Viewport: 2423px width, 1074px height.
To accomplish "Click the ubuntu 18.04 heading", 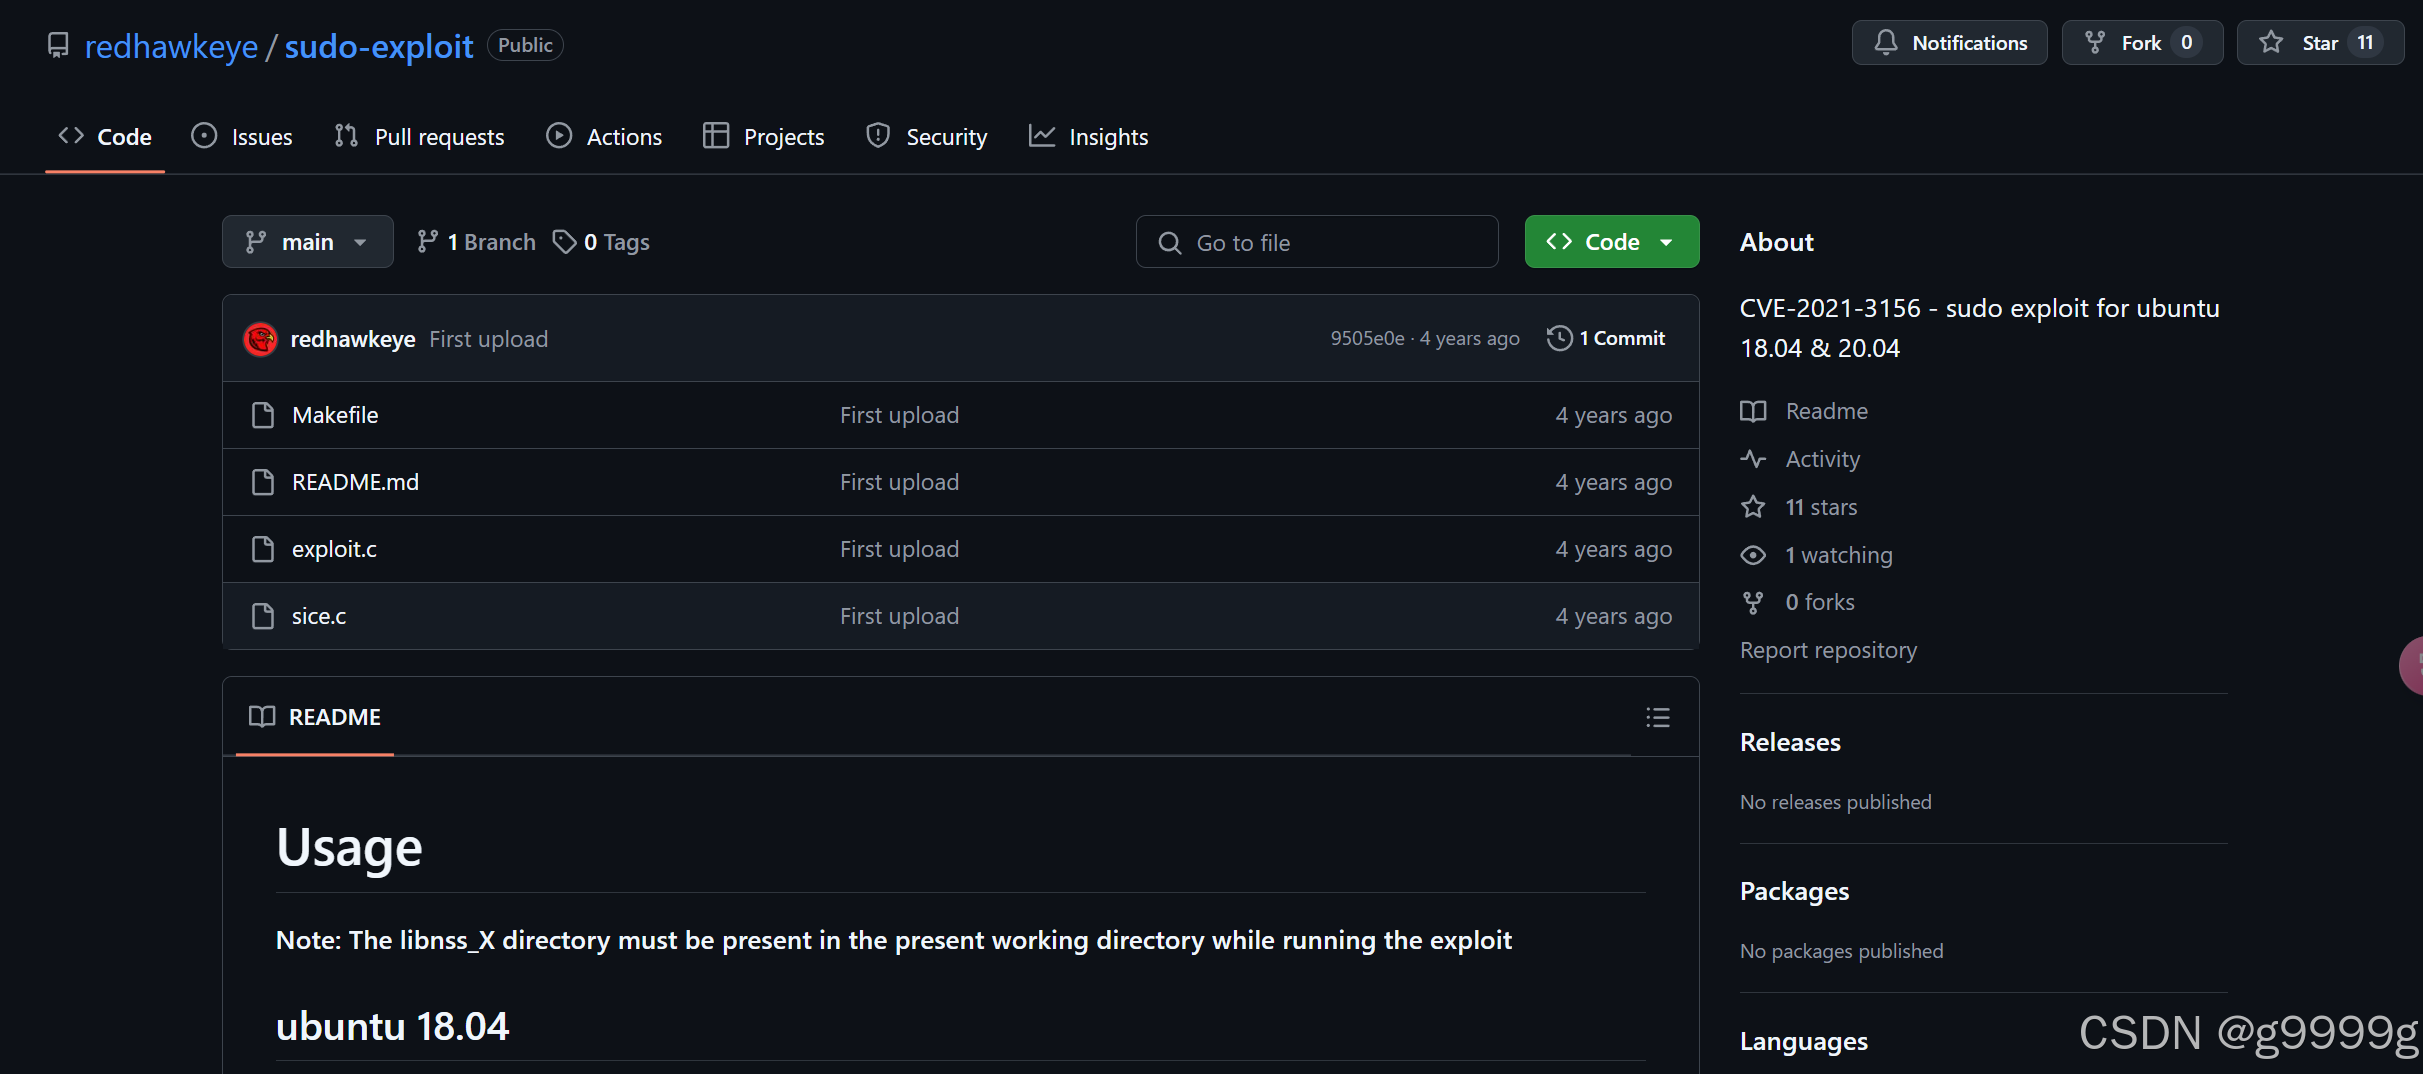I will tap(392, 1027).
